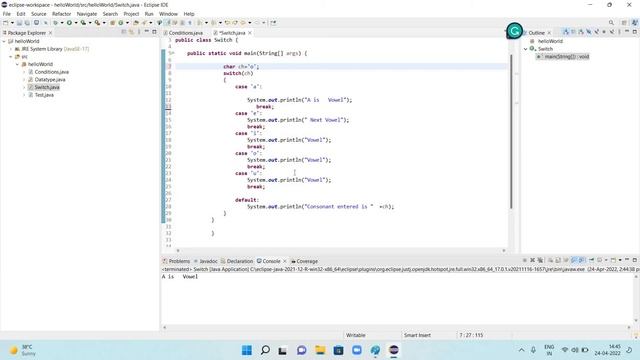Viewport: 640px width, 360px height.
Task: Minimize the Console view panel
Action: coord(627,260)
